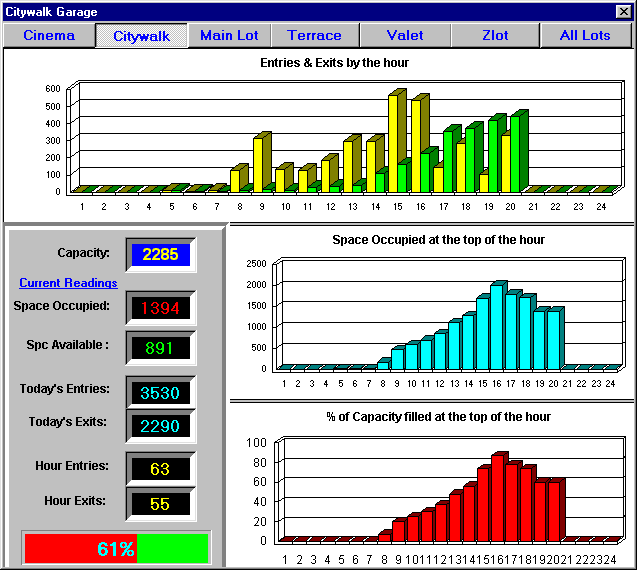Click the red bar at hour 20
Image resolution: width=637 pixels, height=570 pixels.
point(554,511)
